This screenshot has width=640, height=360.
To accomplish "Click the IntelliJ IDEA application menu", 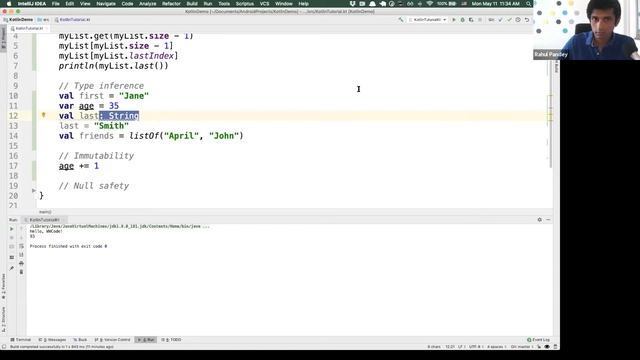I will [x=32, y=4].
